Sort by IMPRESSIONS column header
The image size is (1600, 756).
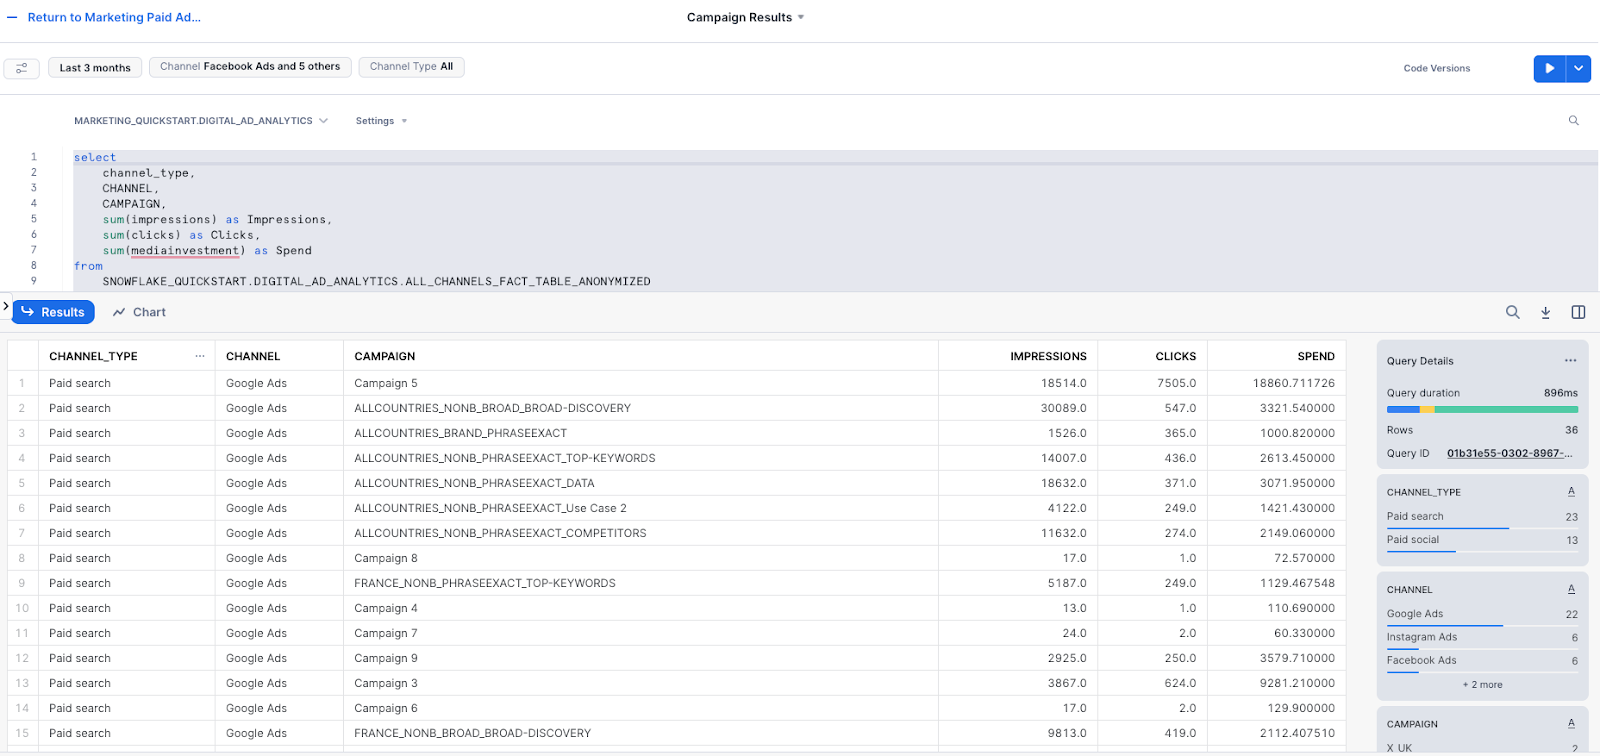[x=1048, y=356]
